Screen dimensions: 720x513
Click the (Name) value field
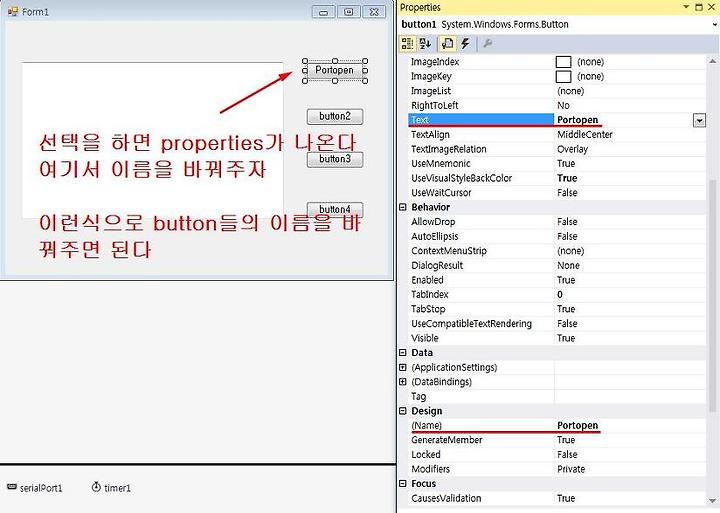coord(630,425)
